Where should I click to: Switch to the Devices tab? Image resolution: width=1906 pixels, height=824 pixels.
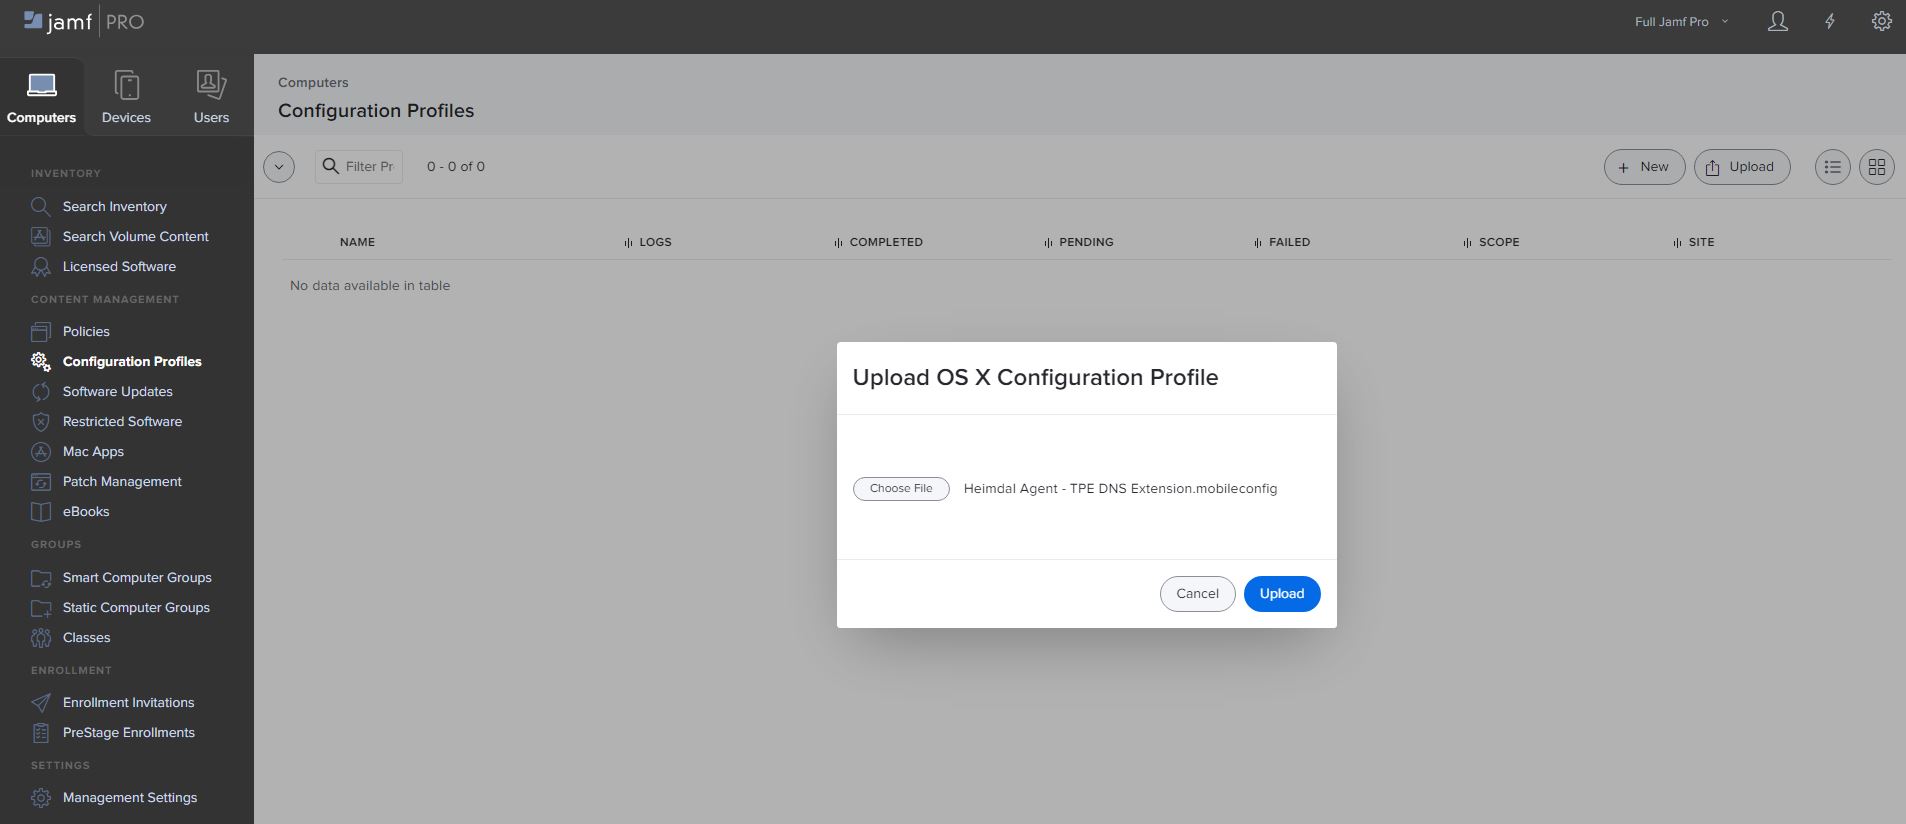pyautogui.click(x=126, y=97)
